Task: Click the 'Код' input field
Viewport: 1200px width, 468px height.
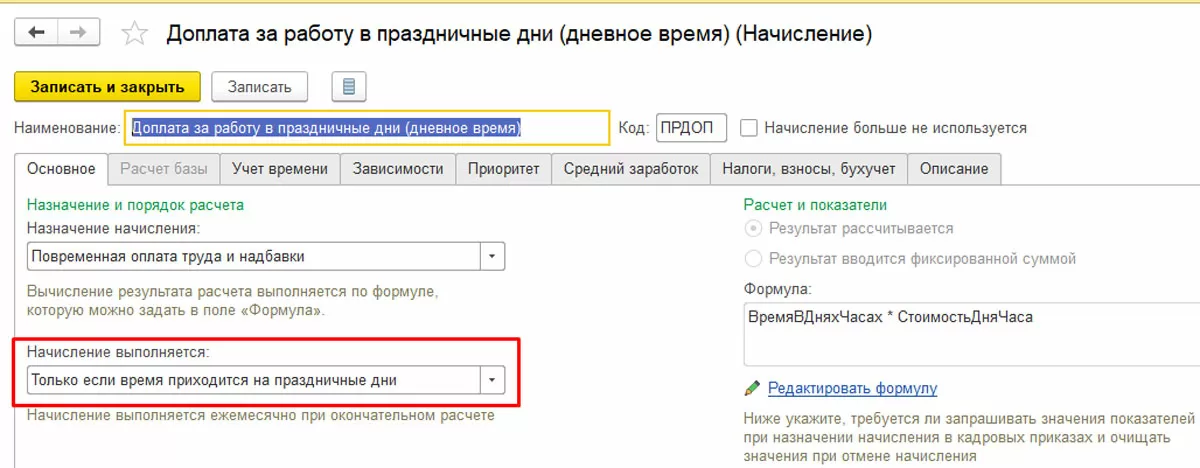Action: coord(691,128)
